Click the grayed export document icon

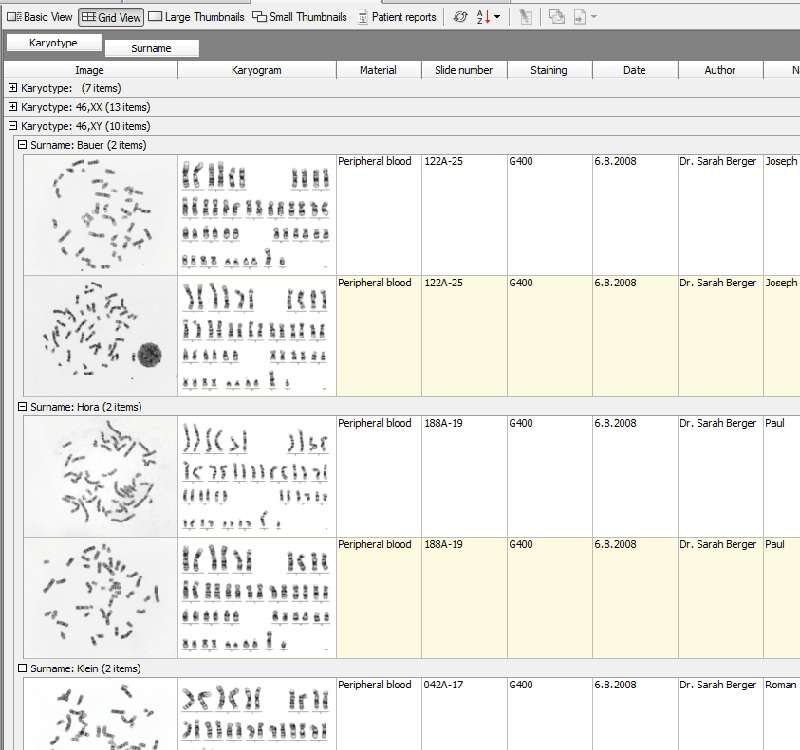[580, 17]
